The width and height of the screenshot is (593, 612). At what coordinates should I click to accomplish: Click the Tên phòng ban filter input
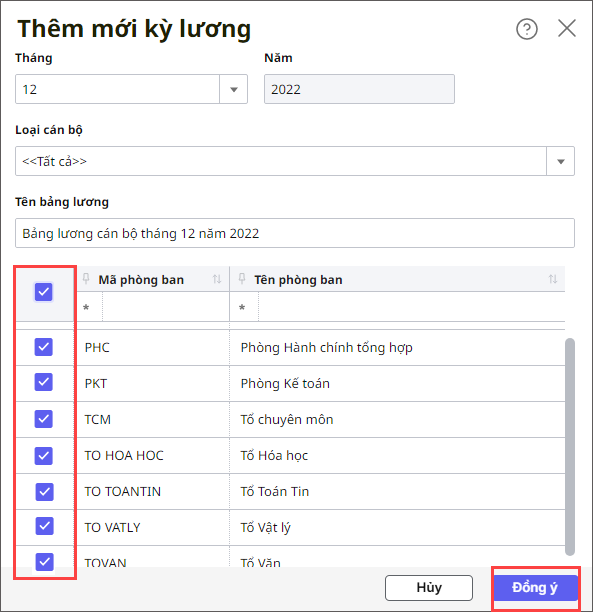(411, 308)
